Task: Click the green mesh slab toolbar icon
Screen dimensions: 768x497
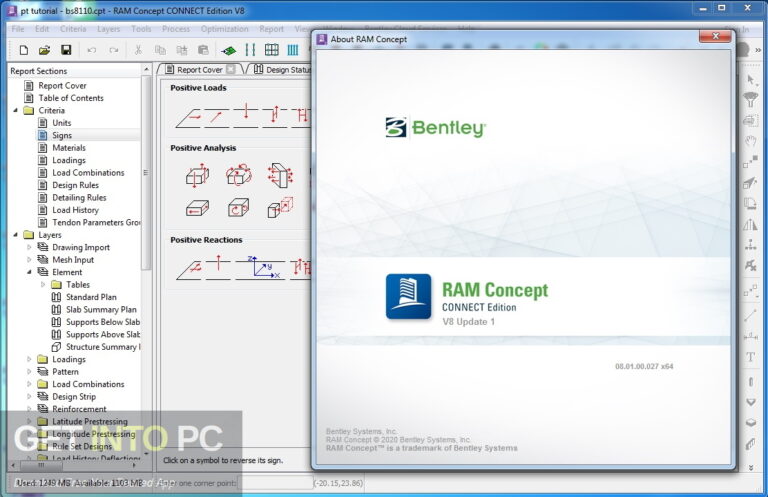Action: (x=228, y=50)
